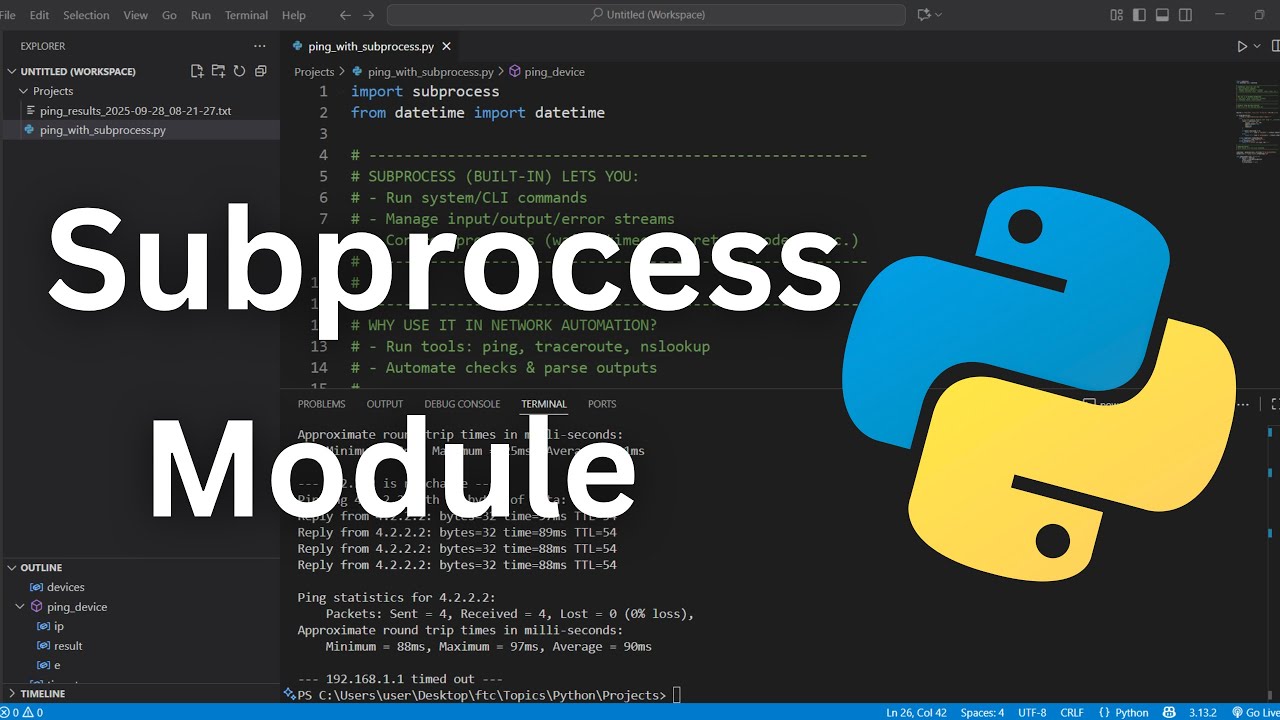Open errors and warnings status indicator
Viewport: 1280px width, 720px height.
[x=23, y=712]
